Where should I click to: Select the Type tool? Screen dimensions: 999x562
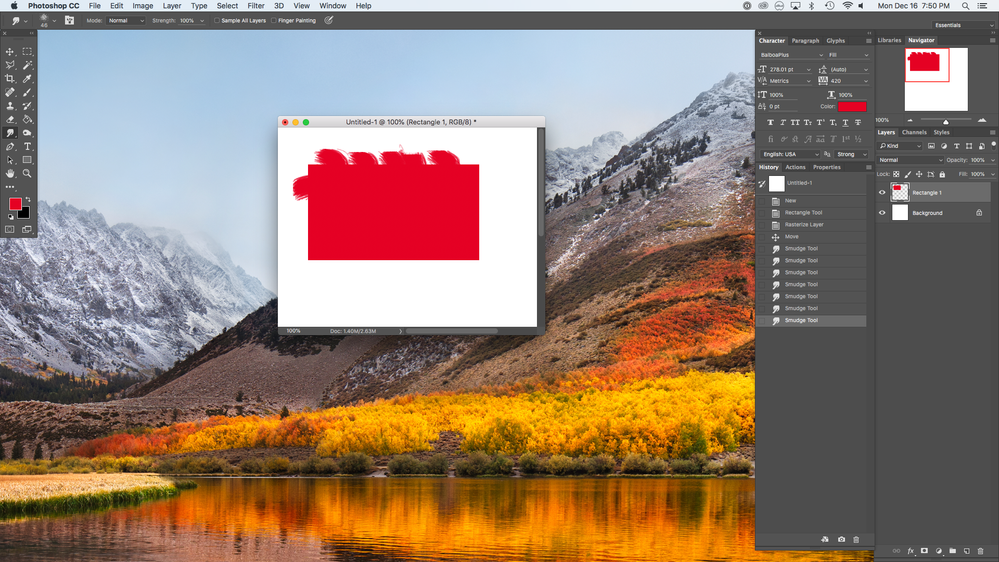pyautogui.click(x=27, y=147)
